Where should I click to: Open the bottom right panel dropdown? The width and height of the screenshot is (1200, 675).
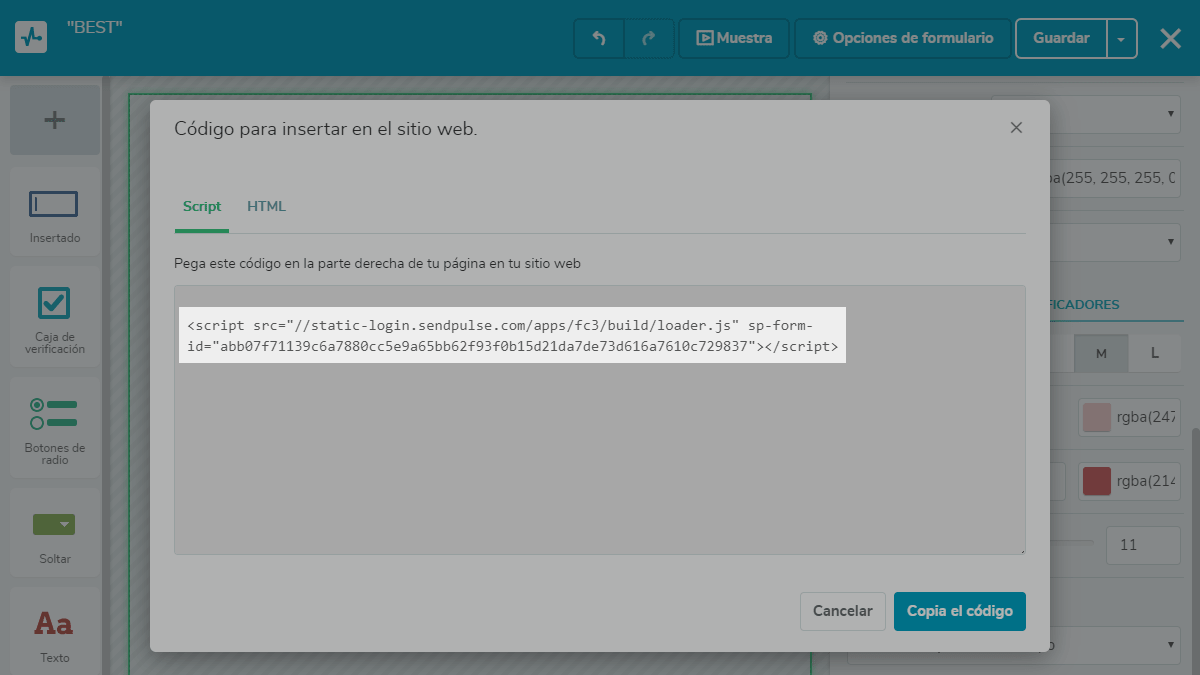click(x=1015, y=645)
